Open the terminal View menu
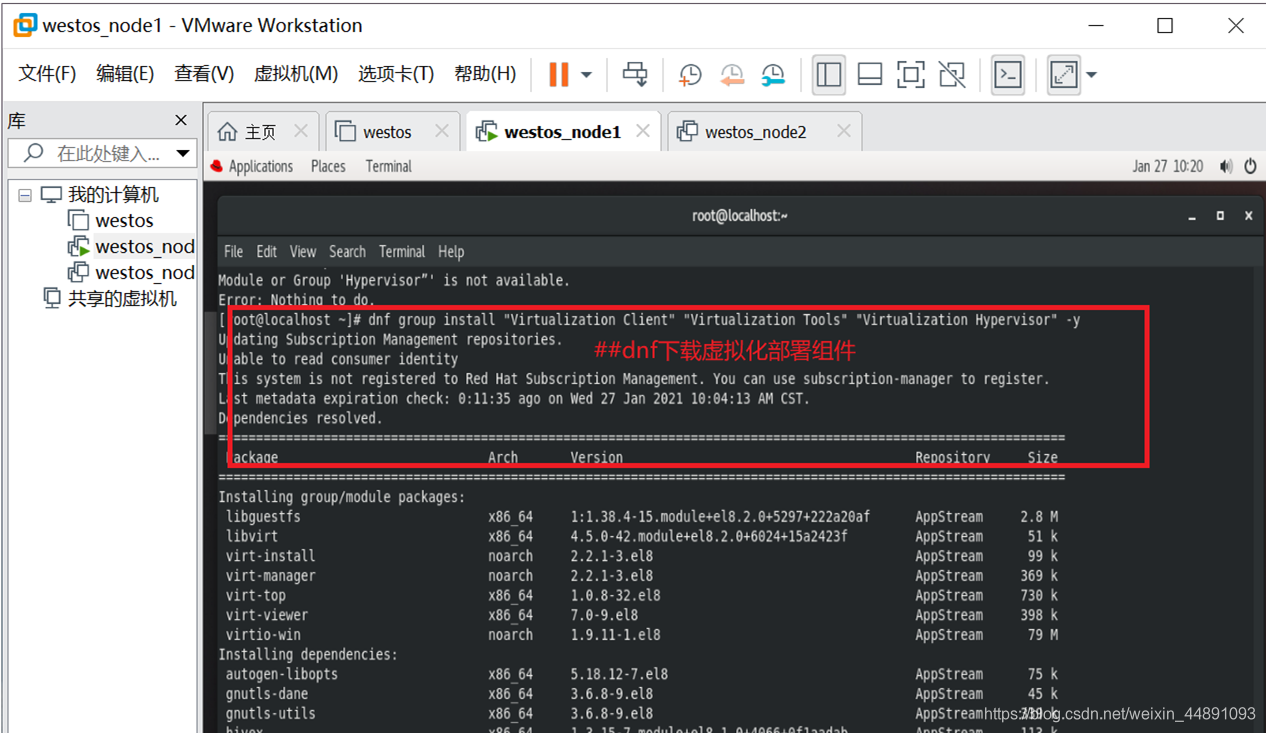Image resolution: width=1266 pixels, height=733 pixels. pyautogui.click(x=303, y=251)
